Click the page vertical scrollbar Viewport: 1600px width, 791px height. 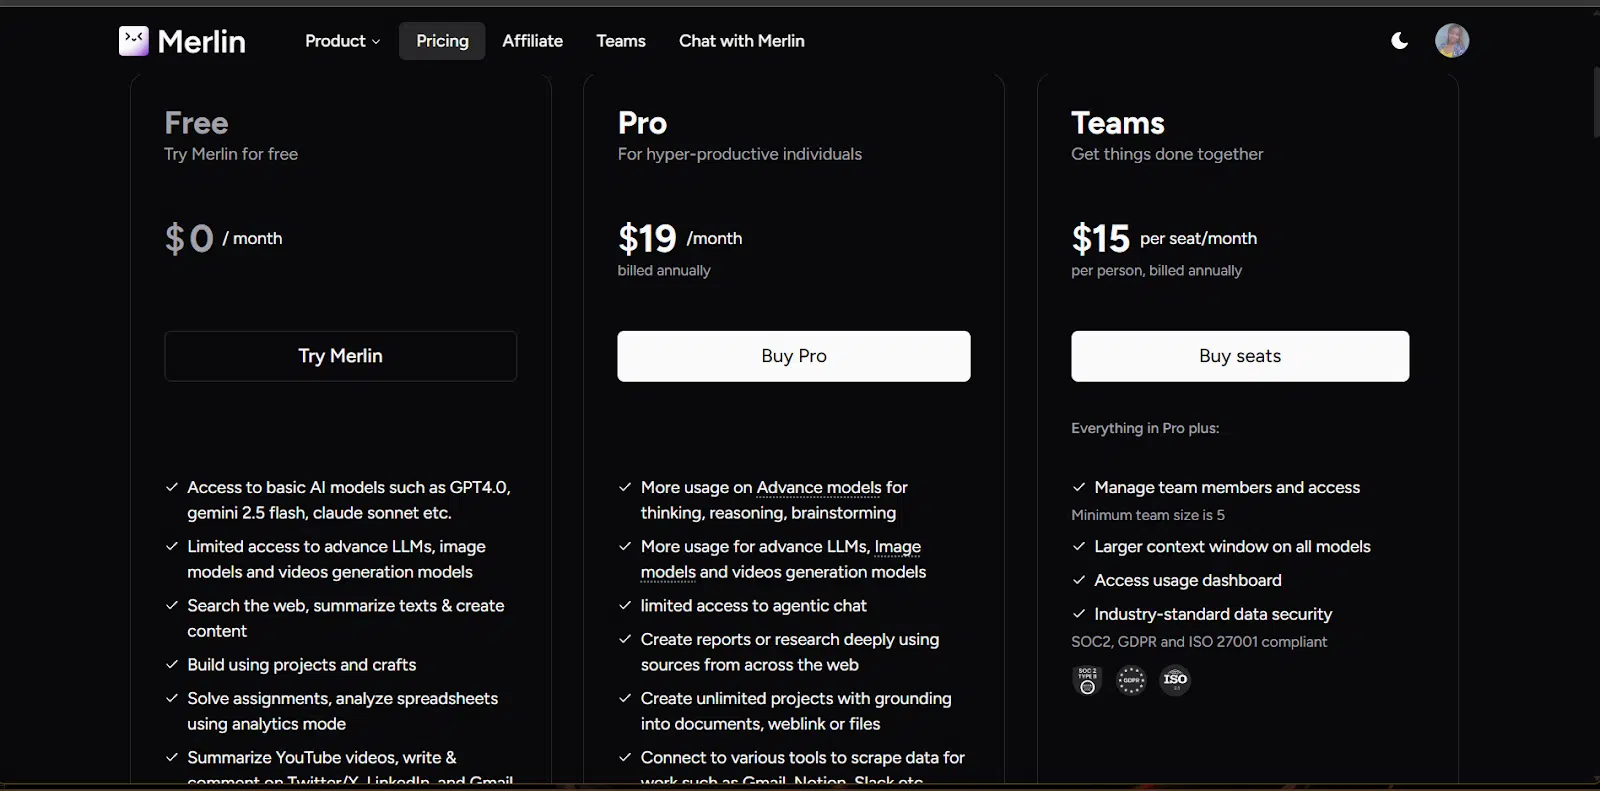click(1594, 102)
